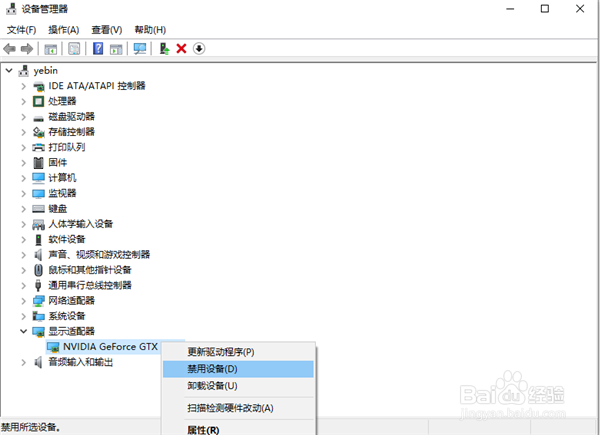Collapse the yebin root node
The height and width of the screenshot is (435, 600).
click(x=9, y=71)
